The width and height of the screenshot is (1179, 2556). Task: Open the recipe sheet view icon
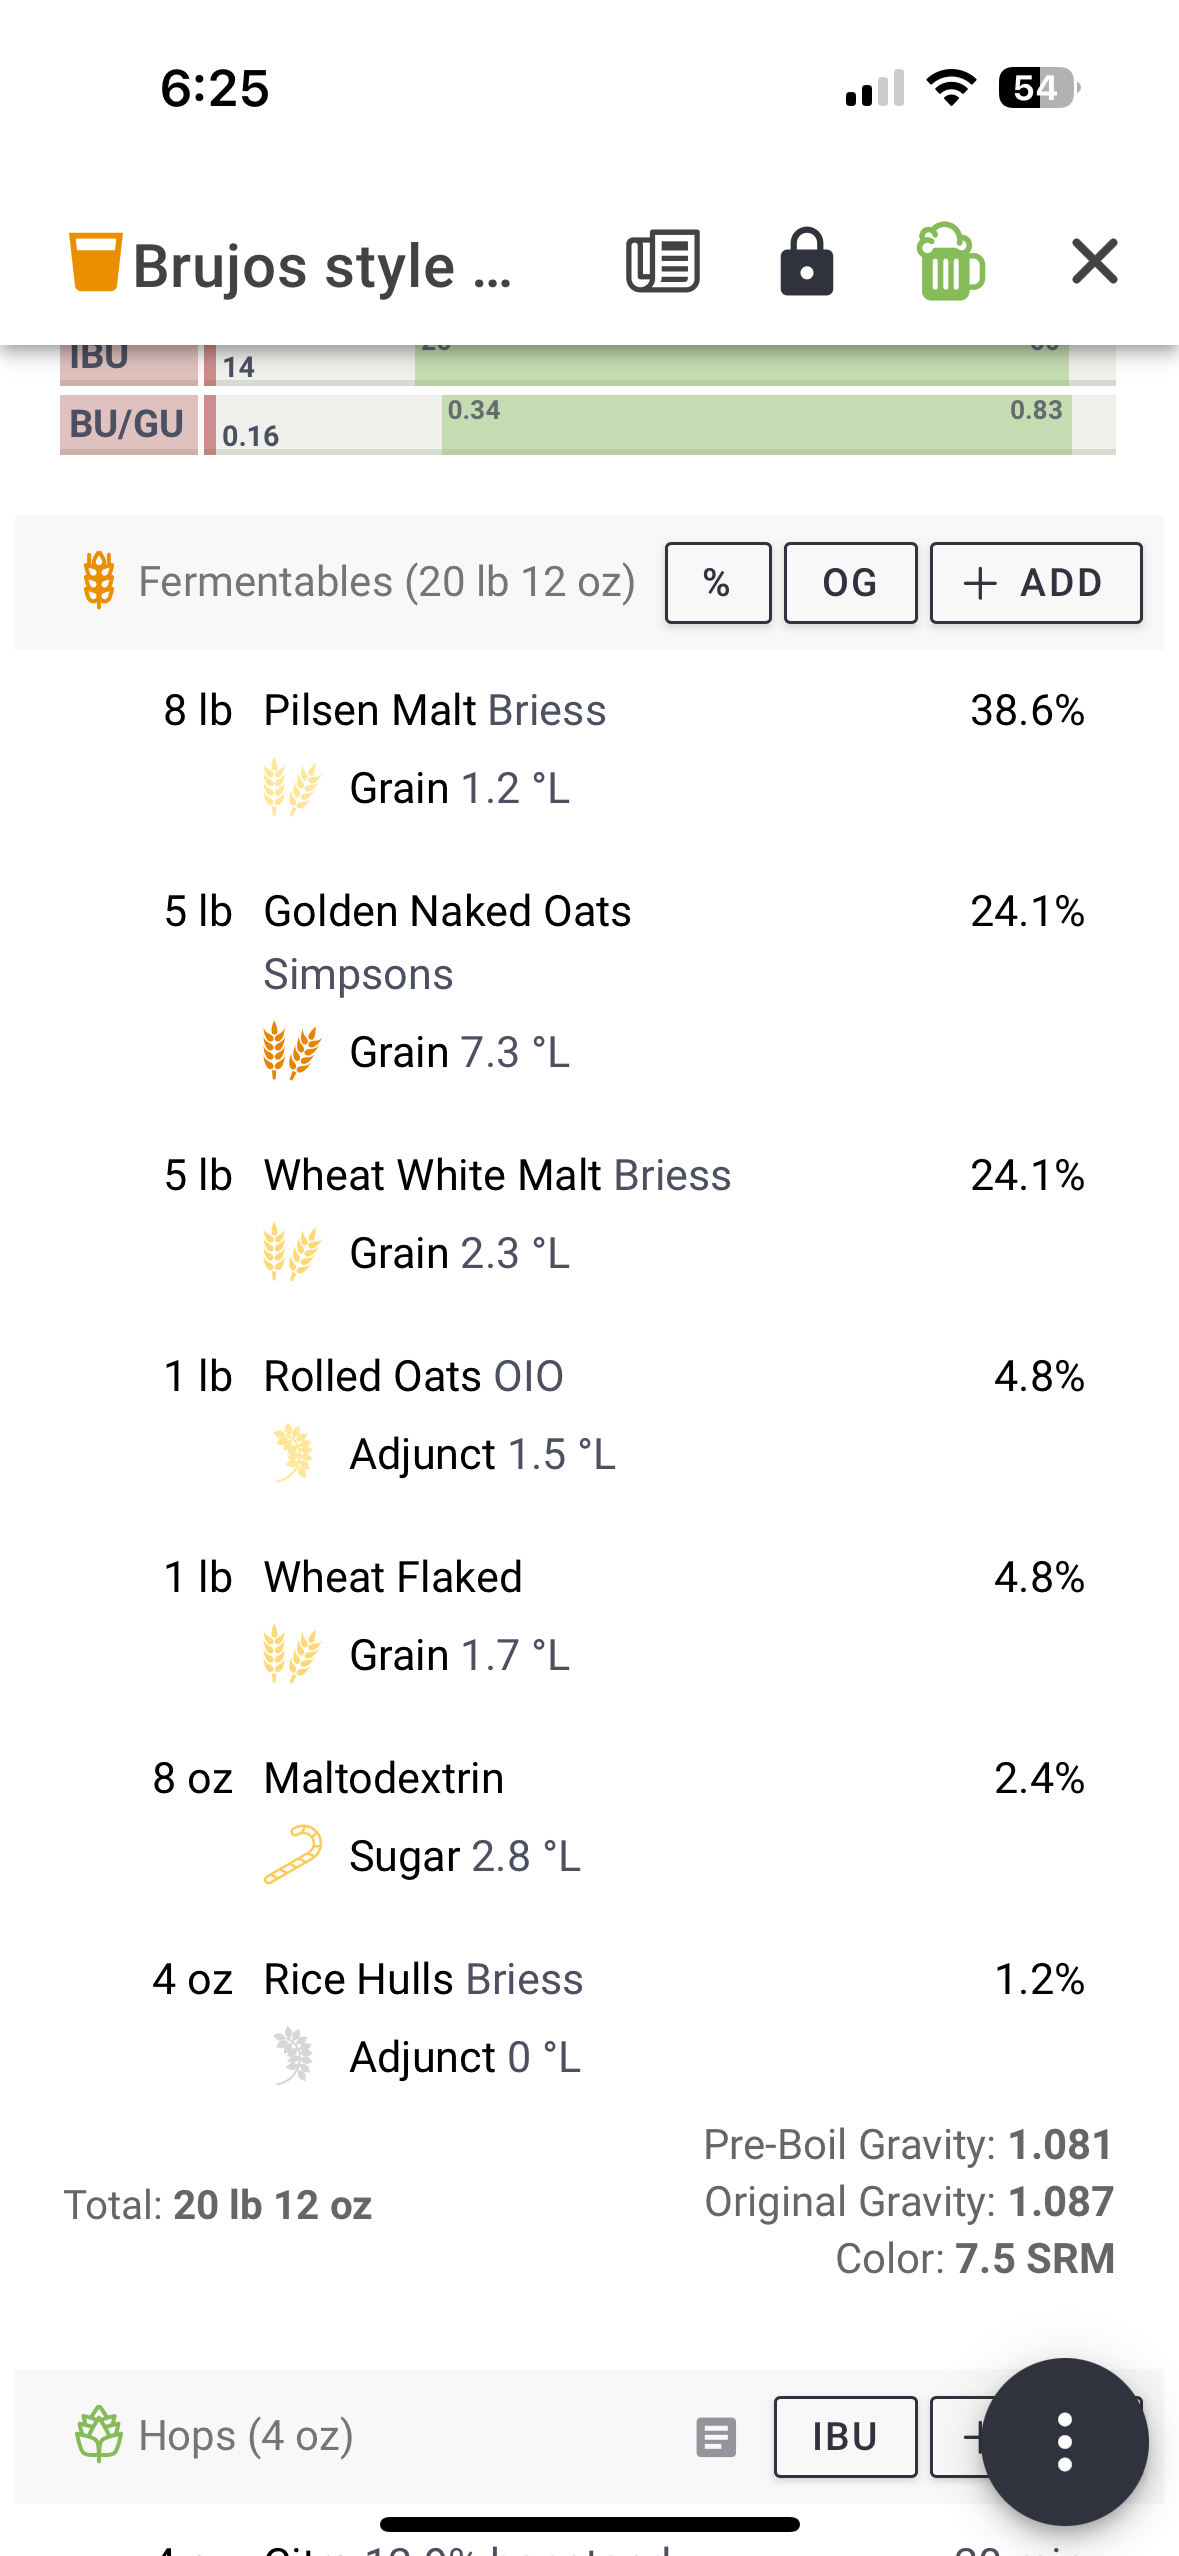(x=662, y=262)
